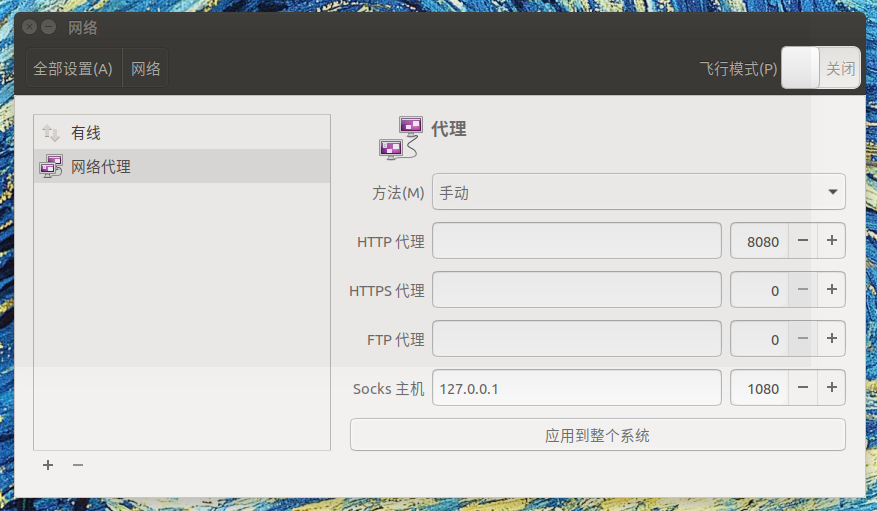Increase Socks host port with plus
Viewport: 877px width, 511px height.
pyautogui.click(x=831, y=388)
